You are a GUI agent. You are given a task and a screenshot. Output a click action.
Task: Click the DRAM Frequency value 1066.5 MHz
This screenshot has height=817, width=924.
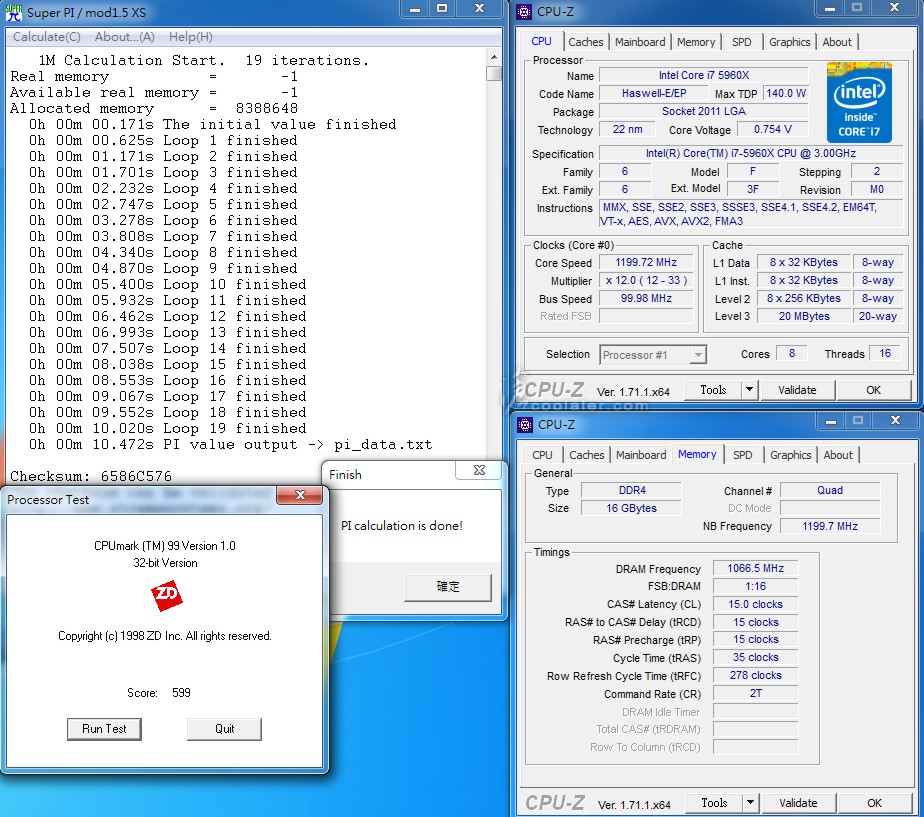click(x=755, y=568)
